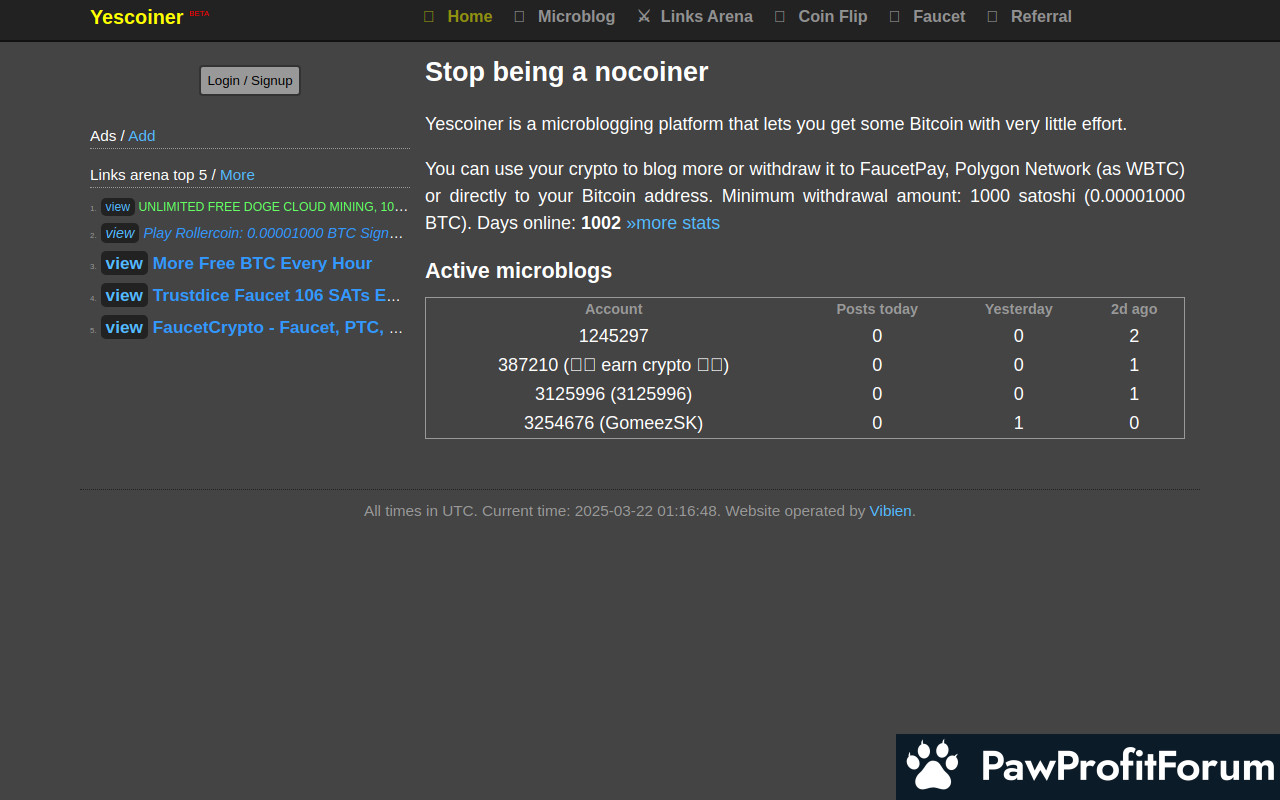Click the Add link next to Ads
The image size is (1280, 800).
tap(142, 135)
